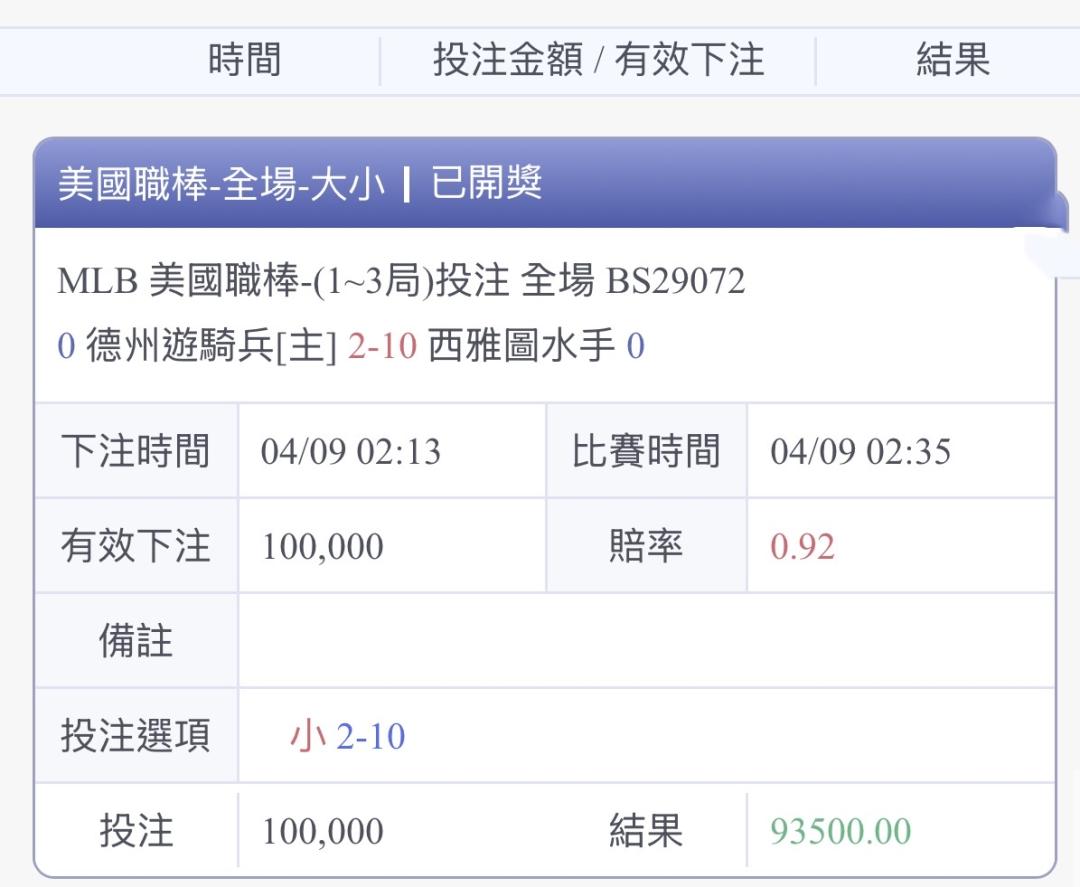Click the 比賽時間 value 04/09 02:35
Screen dimensions: 1080x887
(x=860, y=452)
